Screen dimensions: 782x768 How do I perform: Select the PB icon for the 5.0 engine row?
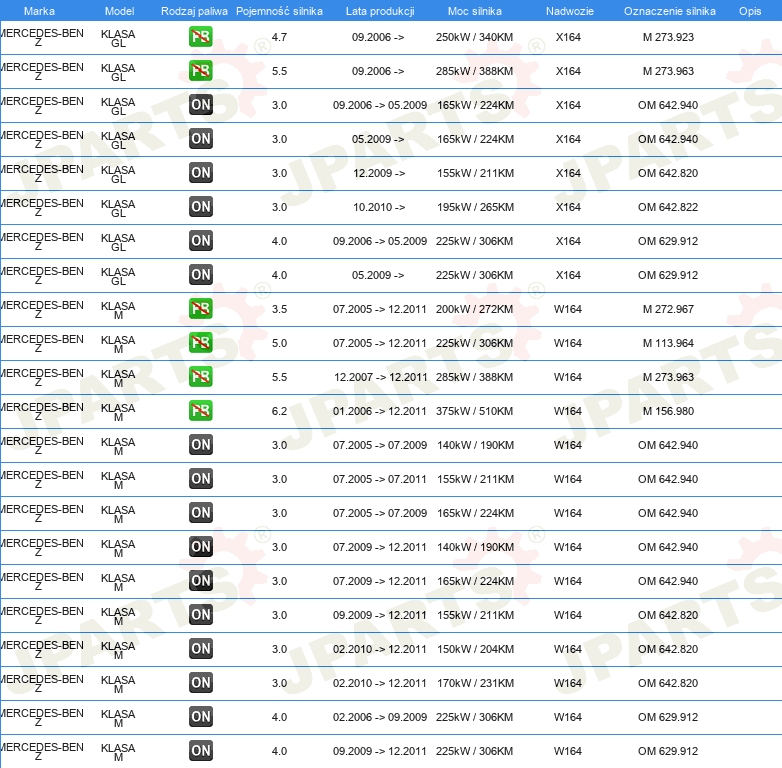click(201, 343)
